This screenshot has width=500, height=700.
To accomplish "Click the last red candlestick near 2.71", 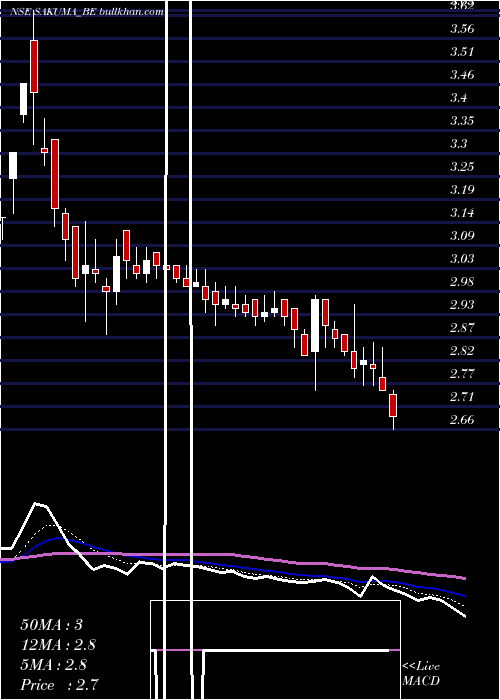I will tap(393, 405).
